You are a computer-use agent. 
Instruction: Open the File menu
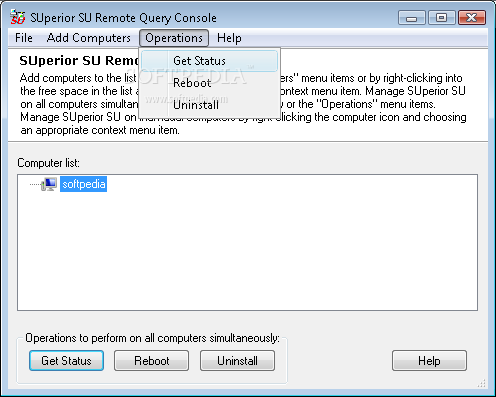[24, 38]
